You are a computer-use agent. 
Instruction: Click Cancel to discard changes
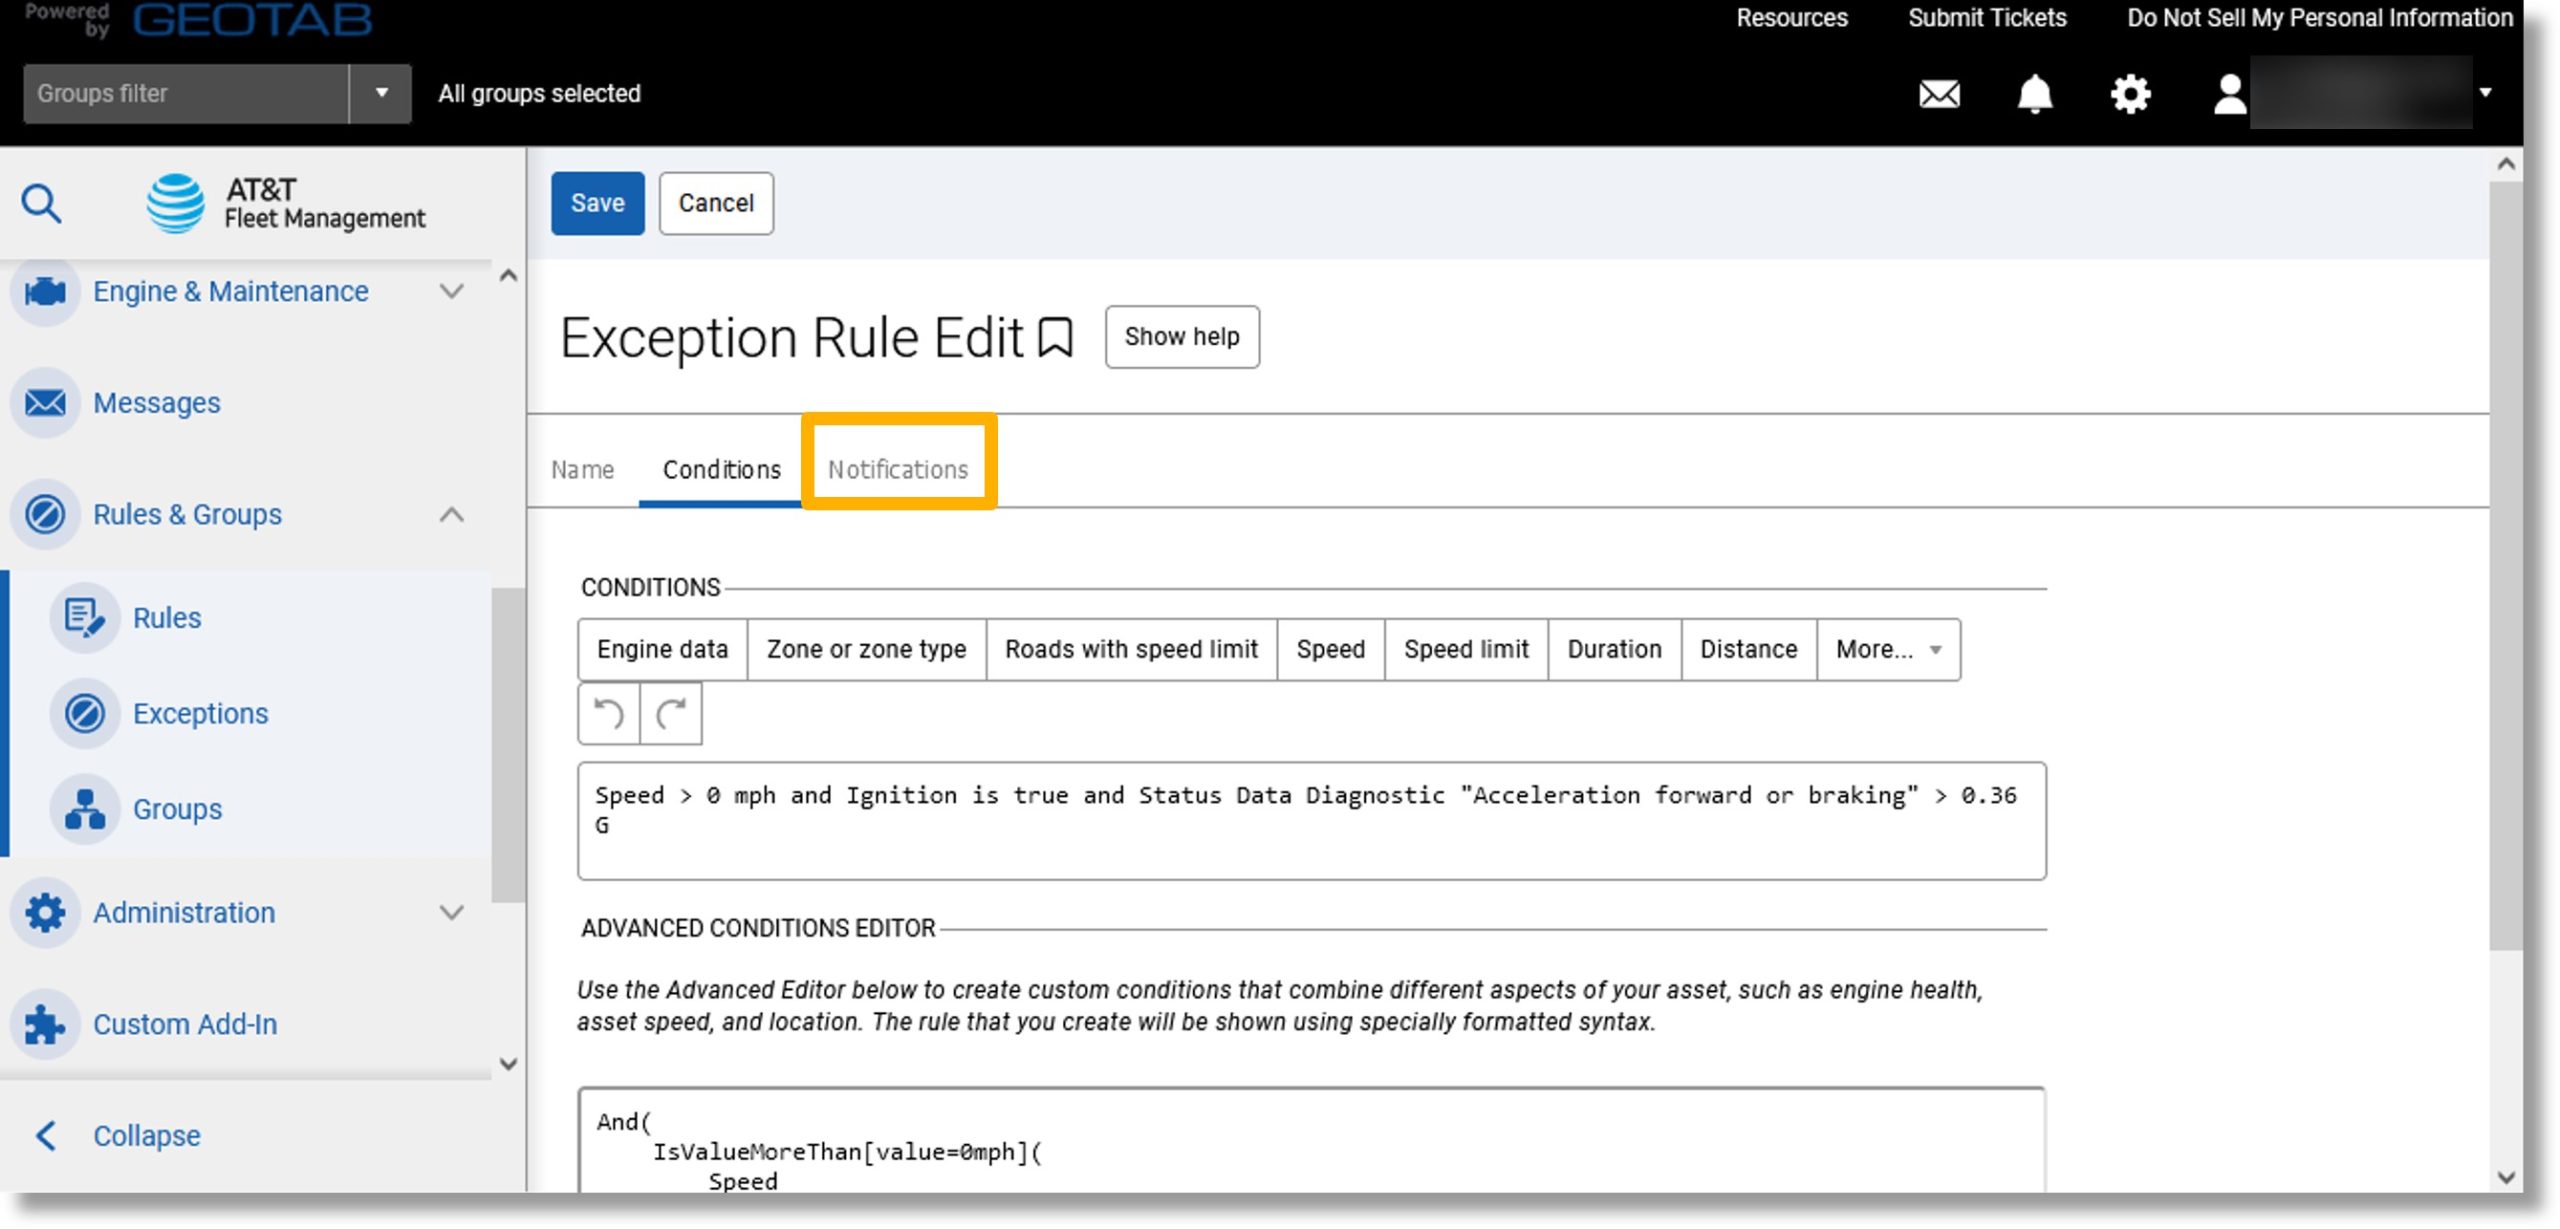(715, 202)
